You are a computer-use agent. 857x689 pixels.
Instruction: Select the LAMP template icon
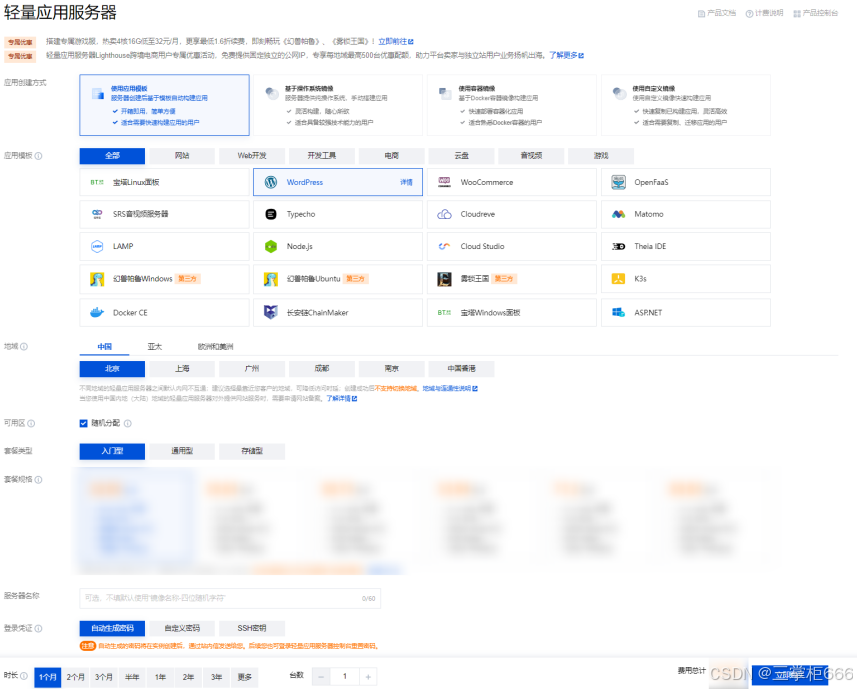point(97,246)
